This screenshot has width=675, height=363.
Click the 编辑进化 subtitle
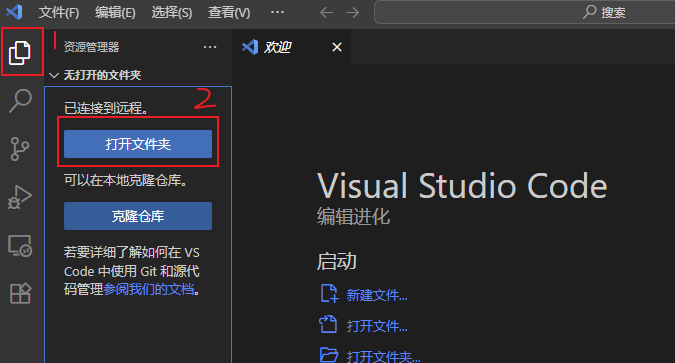point(353,216)
